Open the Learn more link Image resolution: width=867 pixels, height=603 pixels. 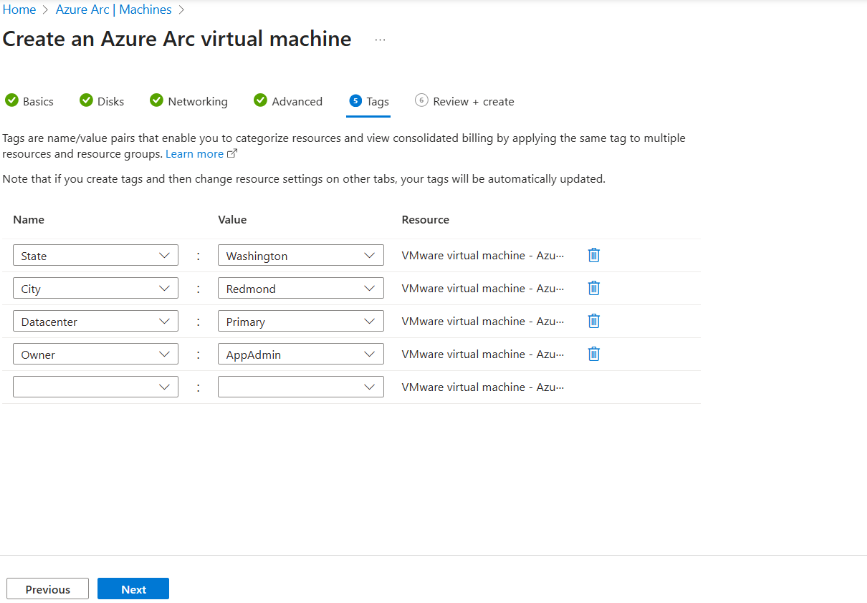[195, 154]
